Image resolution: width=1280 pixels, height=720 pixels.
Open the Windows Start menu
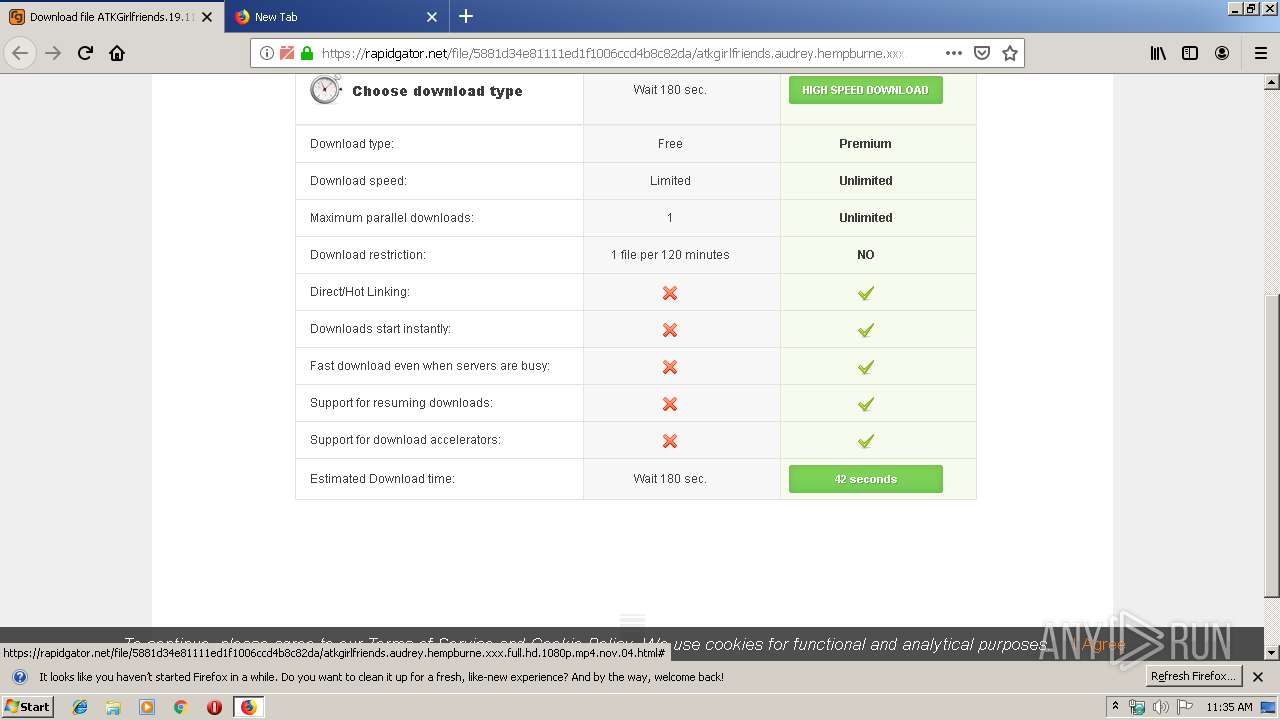(x=28, y=706)
